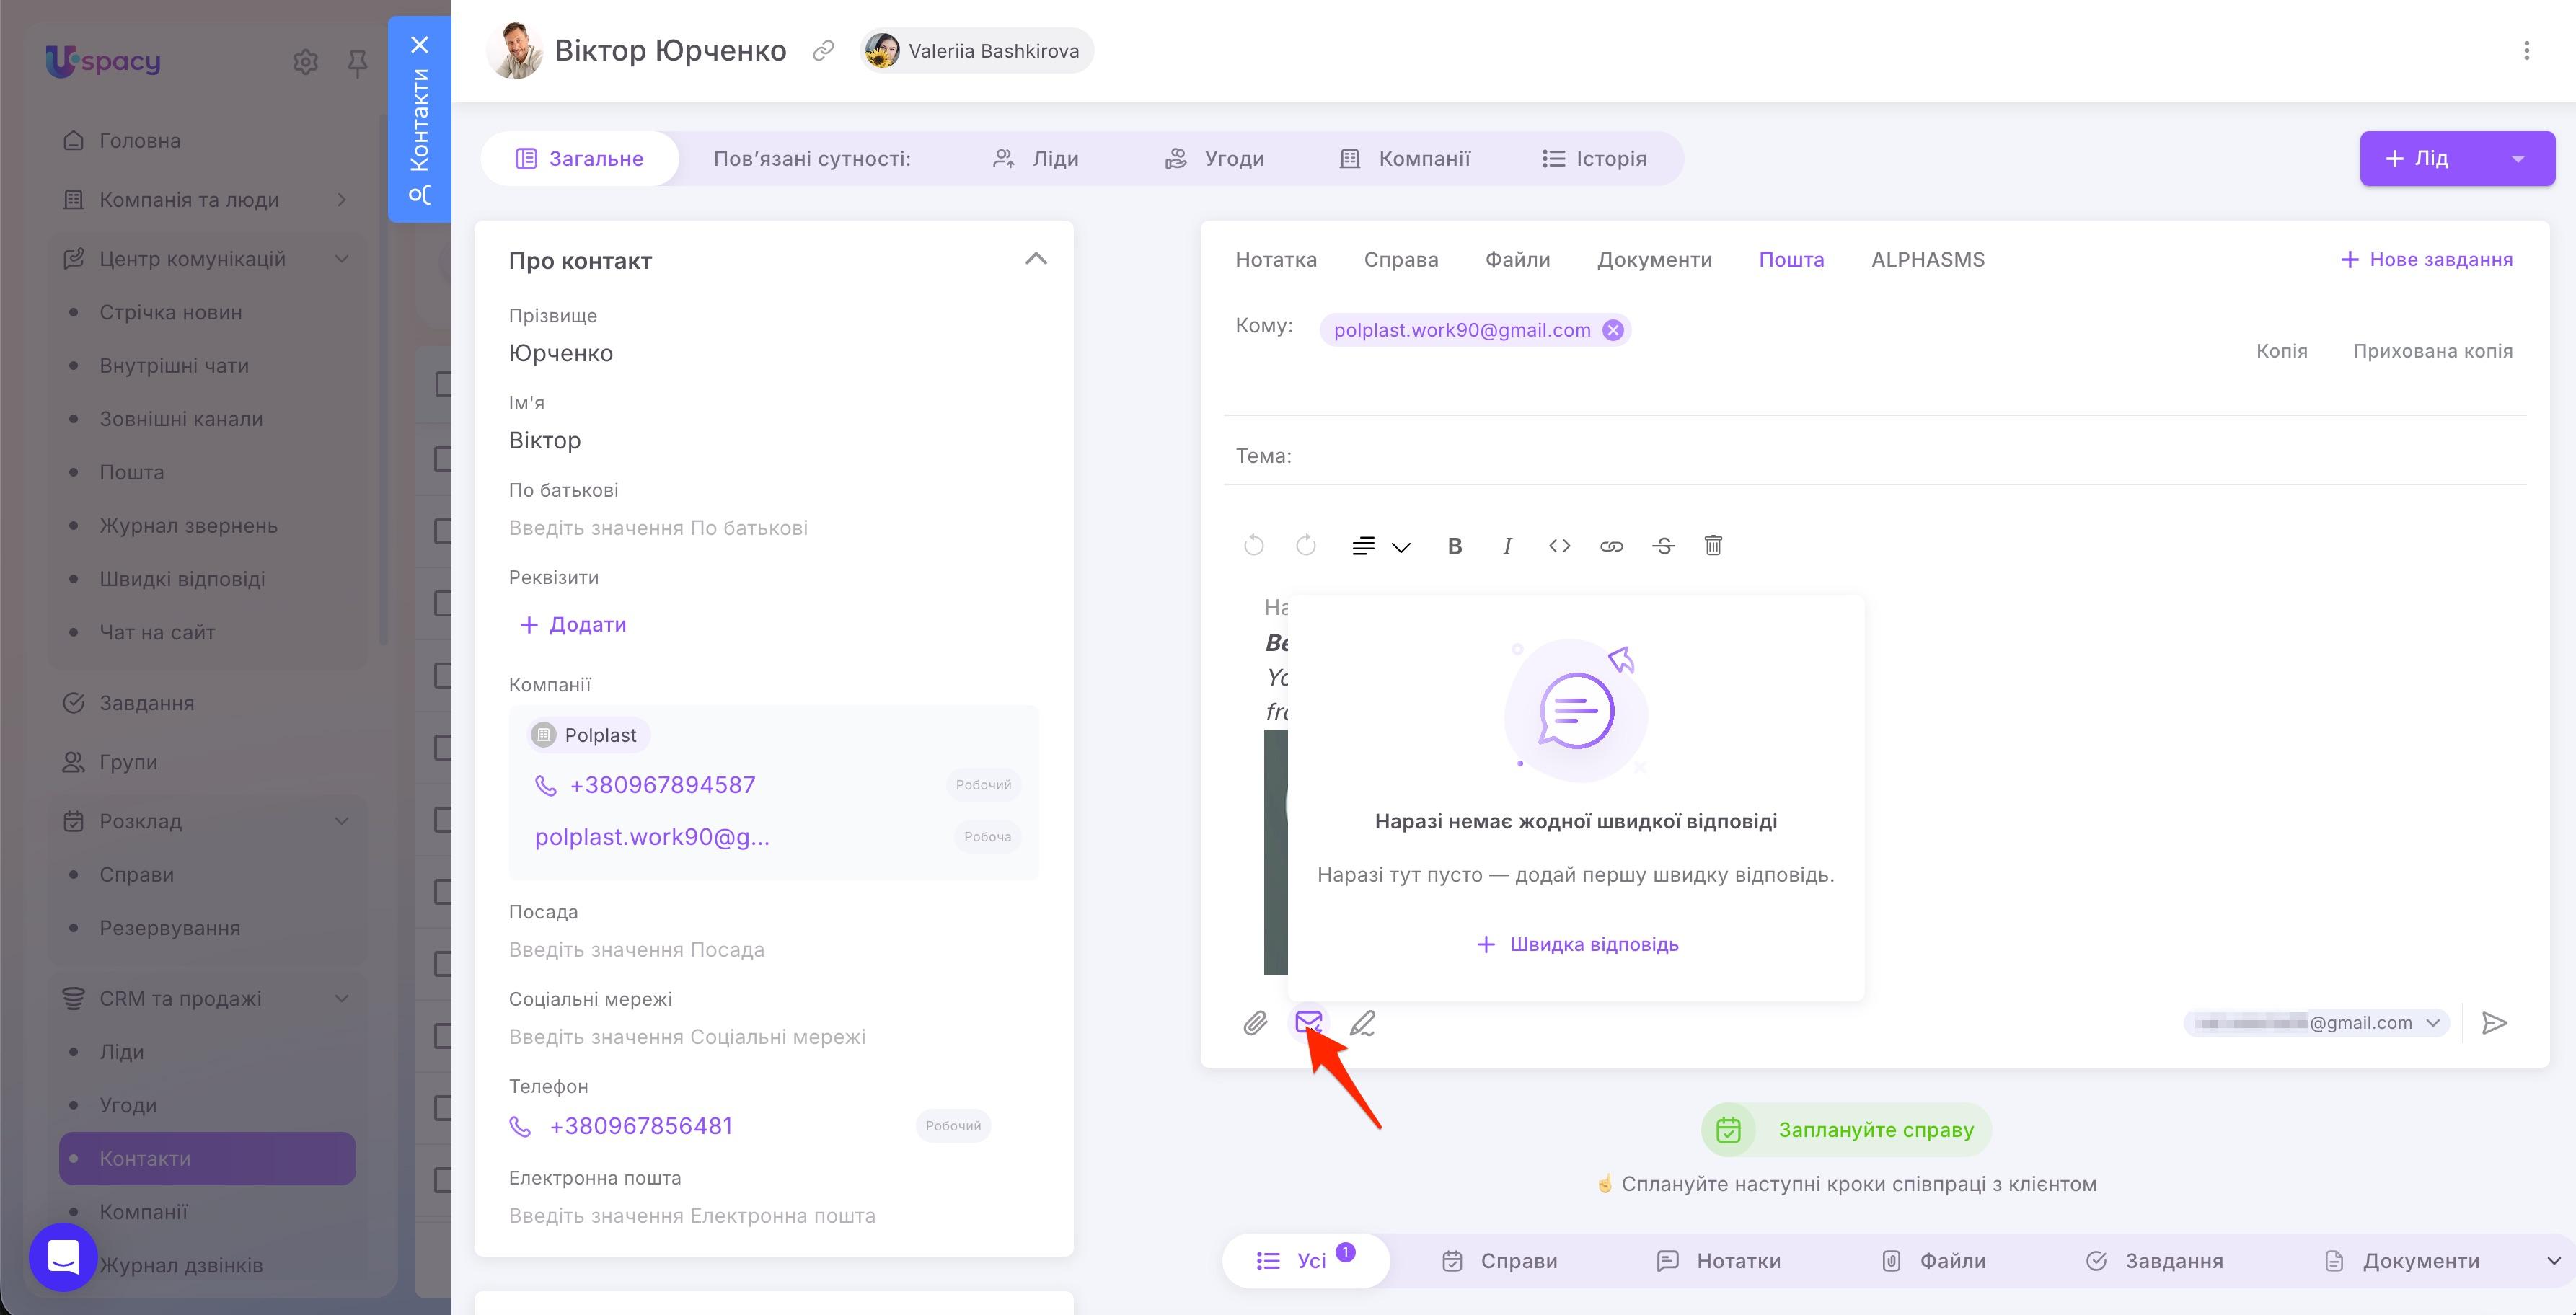
Task: Expand the activity filter tabs chevron
Action: [x=2552, y=1261]
